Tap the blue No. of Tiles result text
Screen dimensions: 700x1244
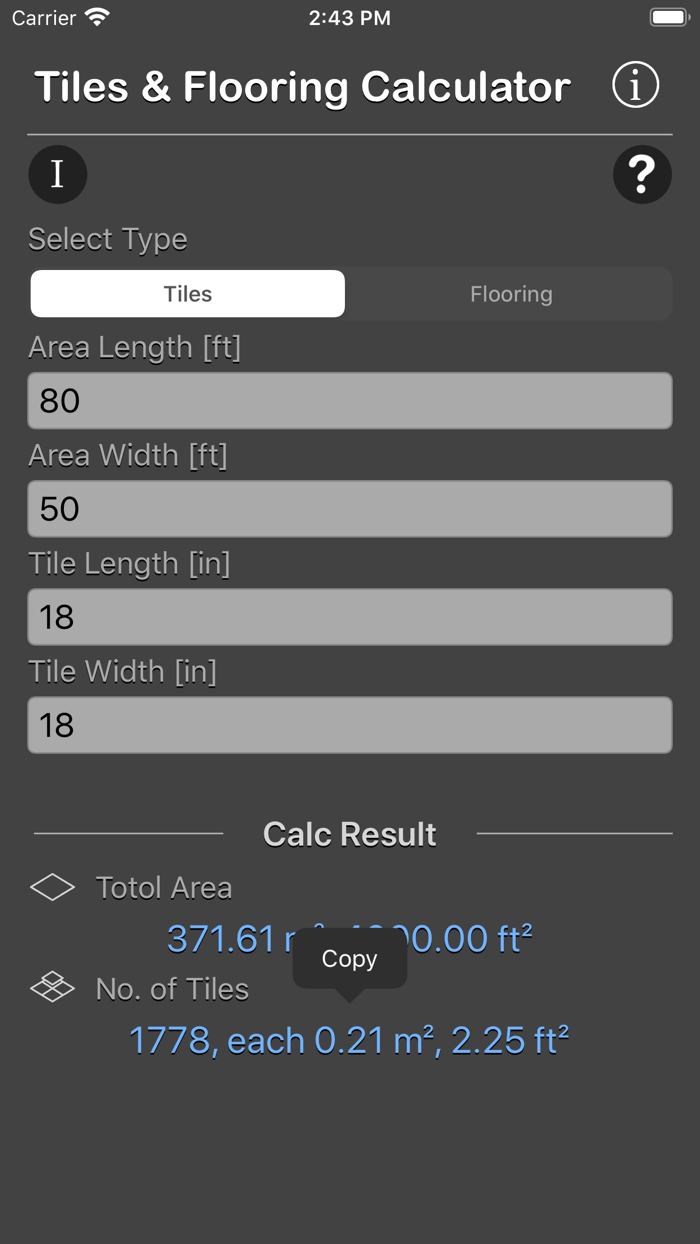click(x=350, y=1040)
